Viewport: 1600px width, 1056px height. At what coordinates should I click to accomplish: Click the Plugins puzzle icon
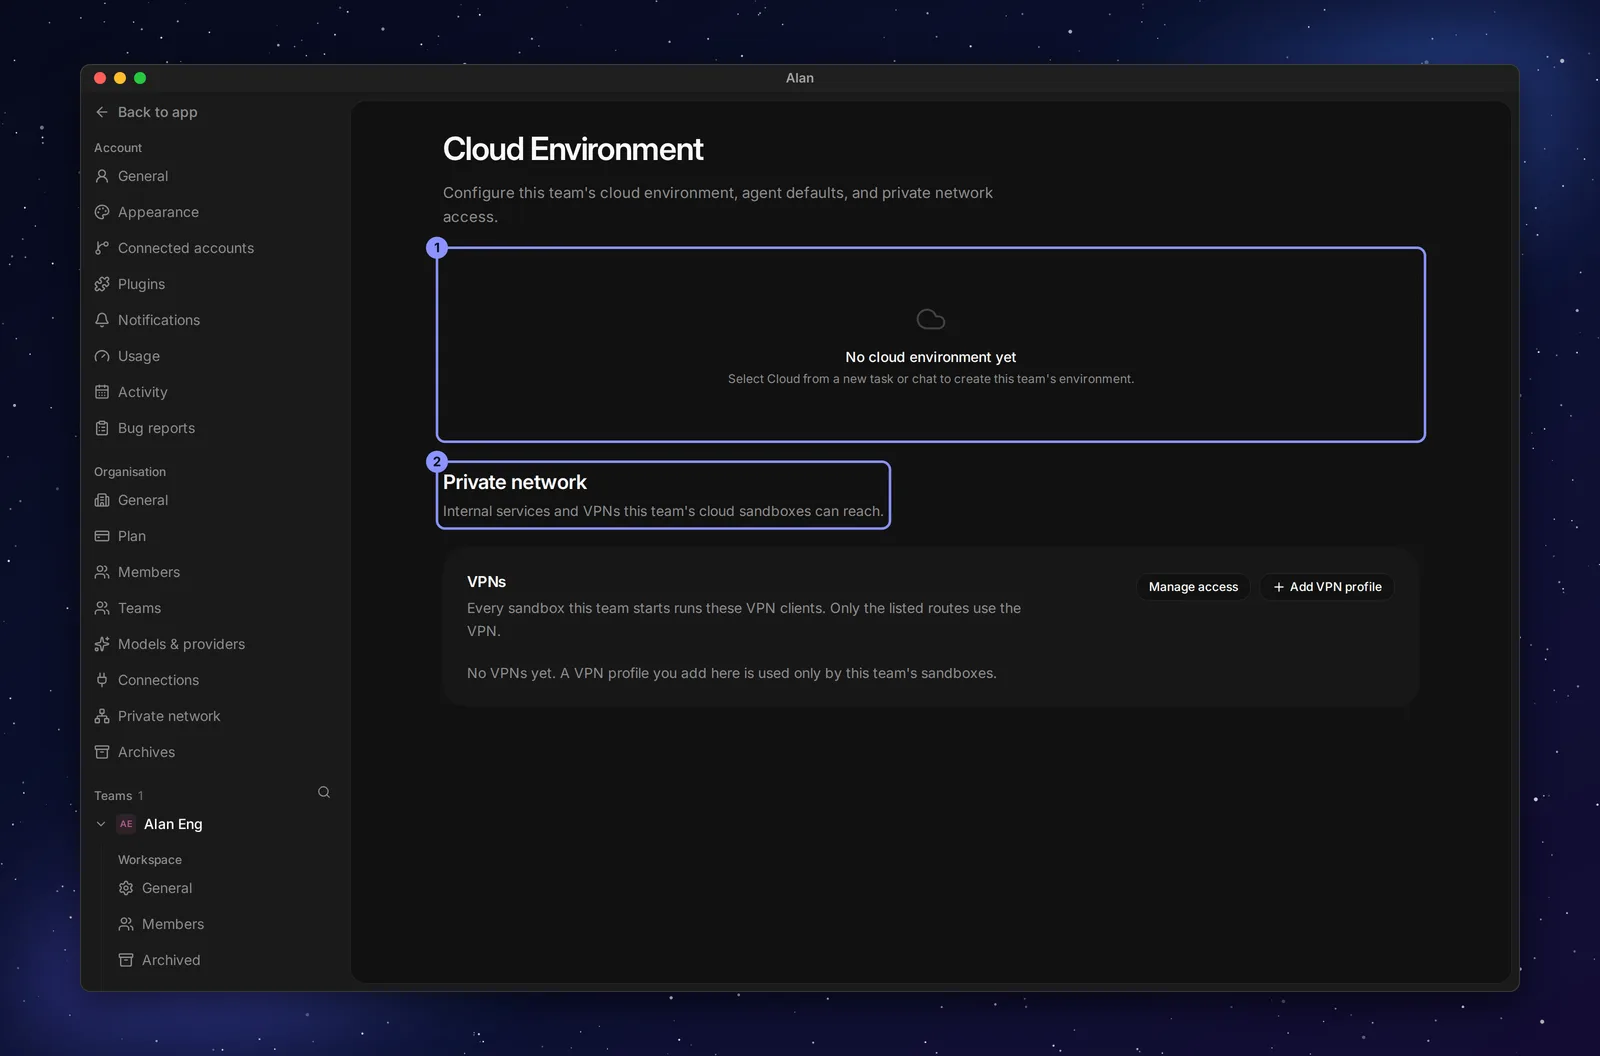pos(102,284)
